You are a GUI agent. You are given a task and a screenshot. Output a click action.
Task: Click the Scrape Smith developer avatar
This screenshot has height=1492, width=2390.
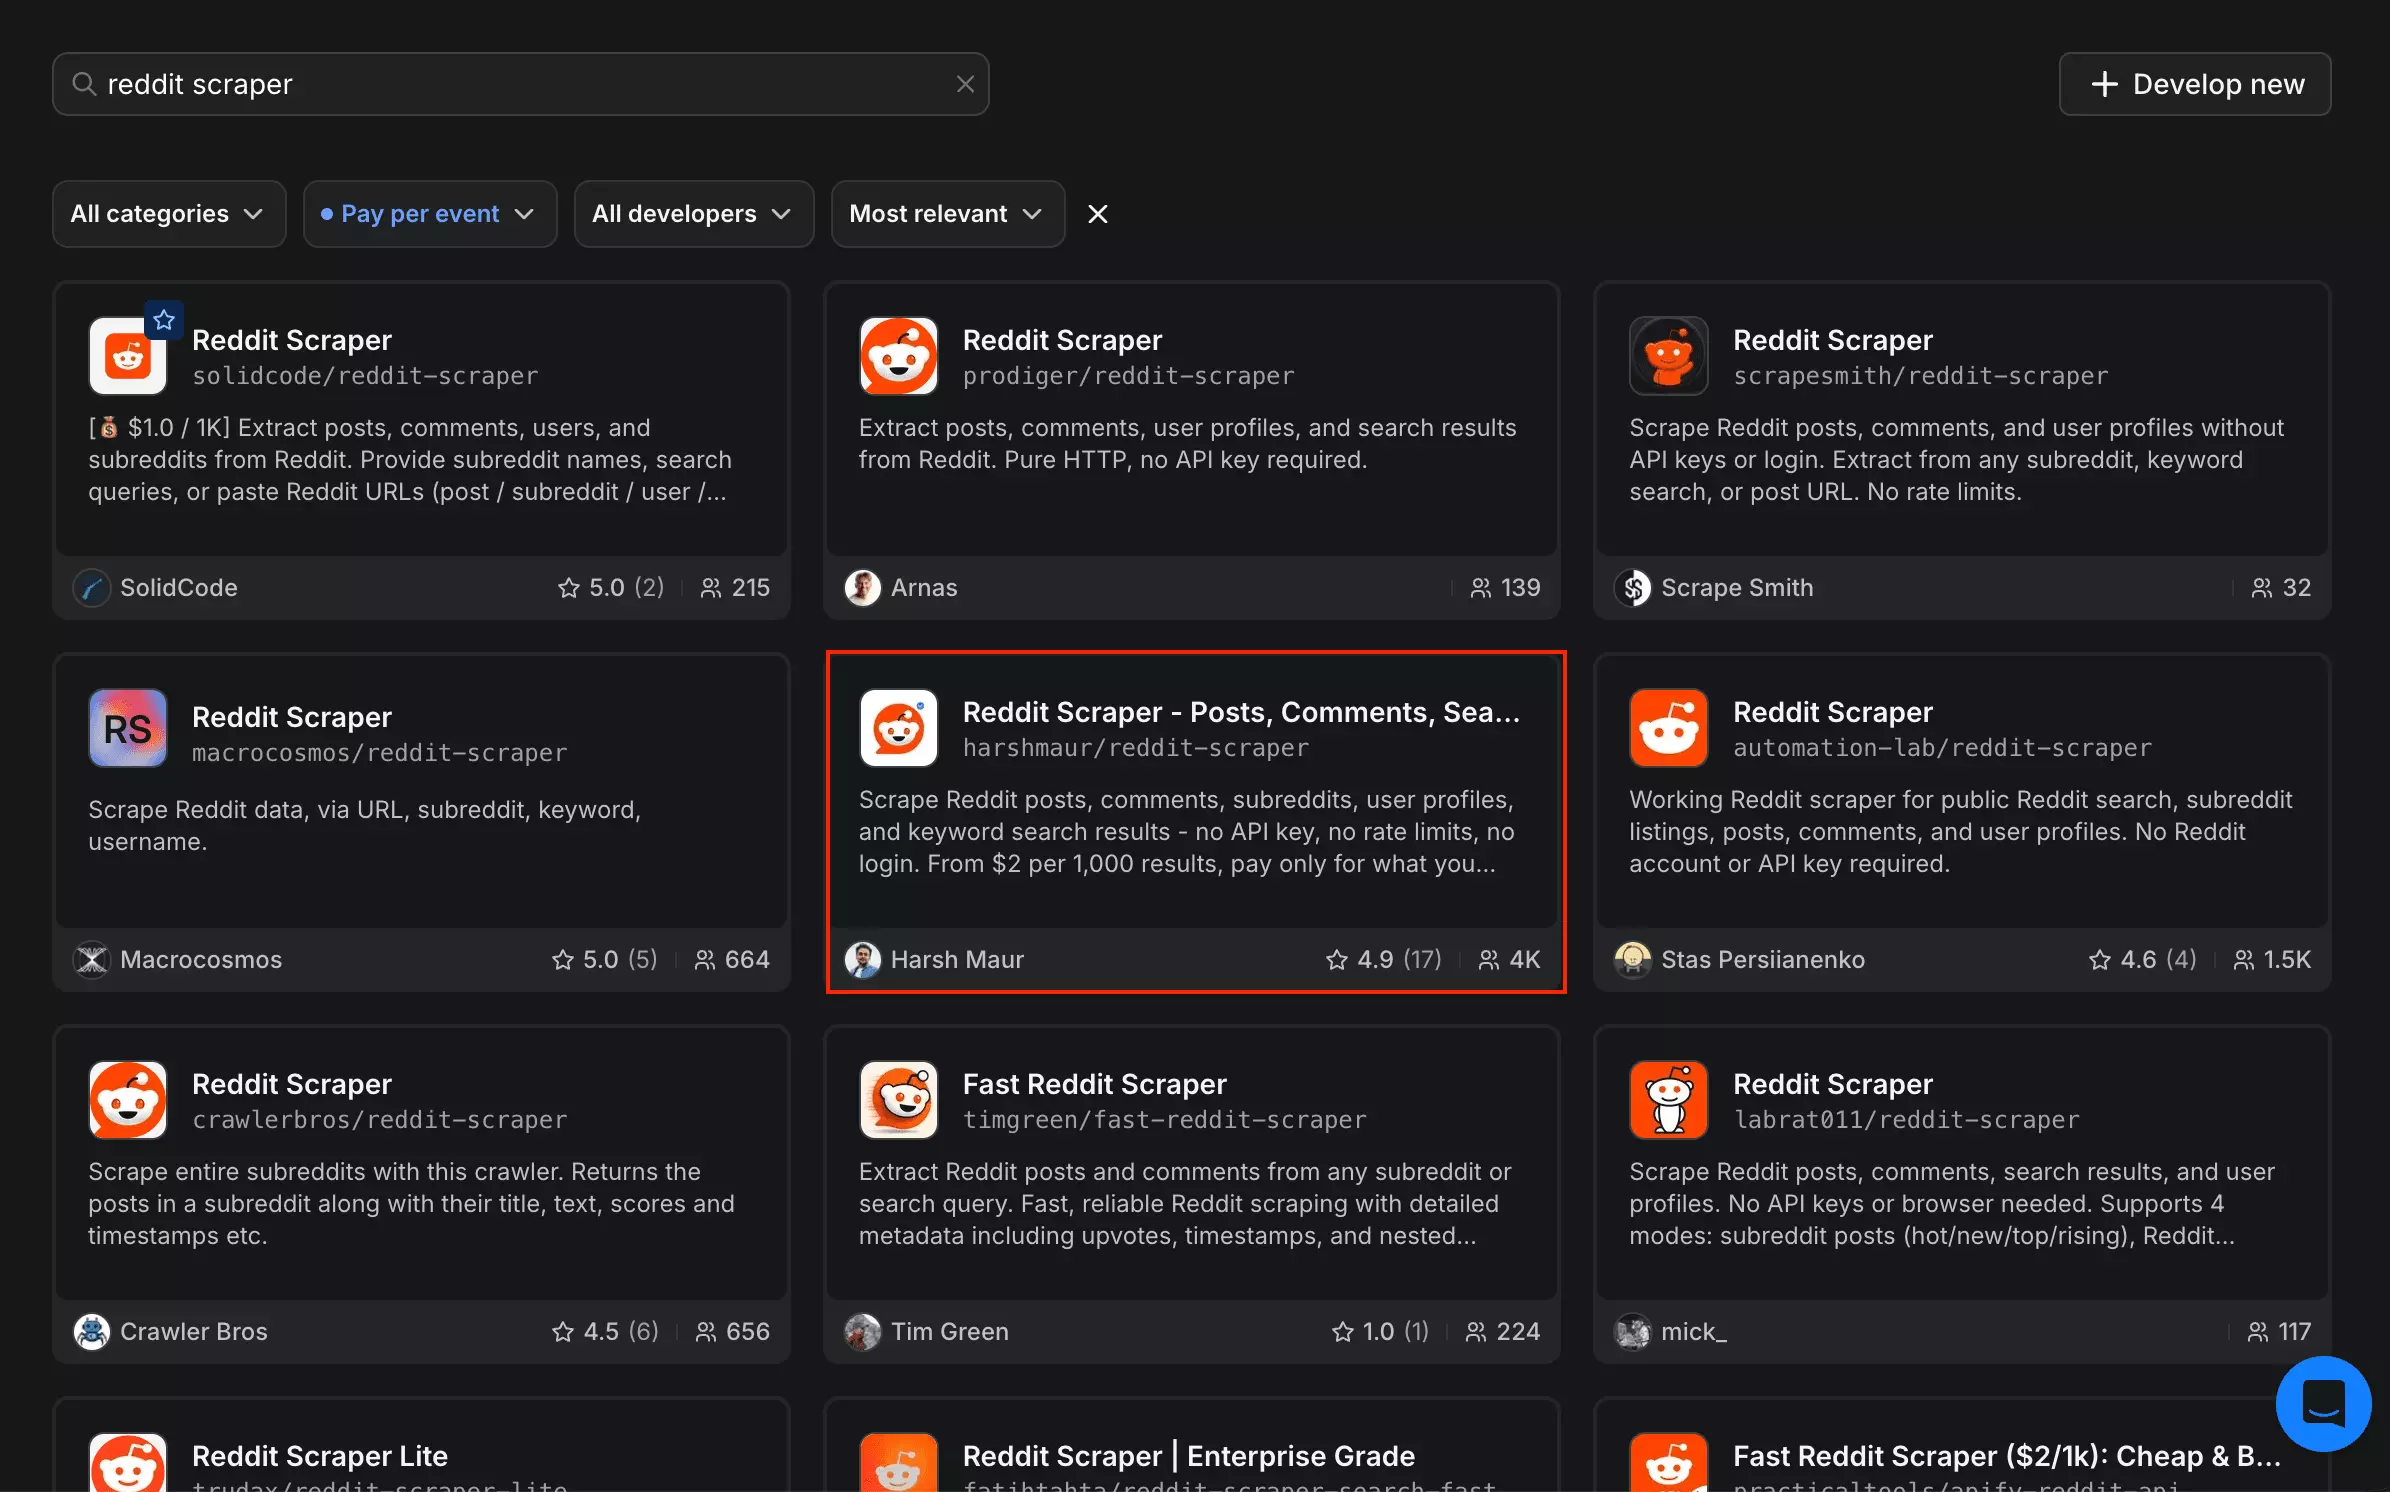[1632, 588]
